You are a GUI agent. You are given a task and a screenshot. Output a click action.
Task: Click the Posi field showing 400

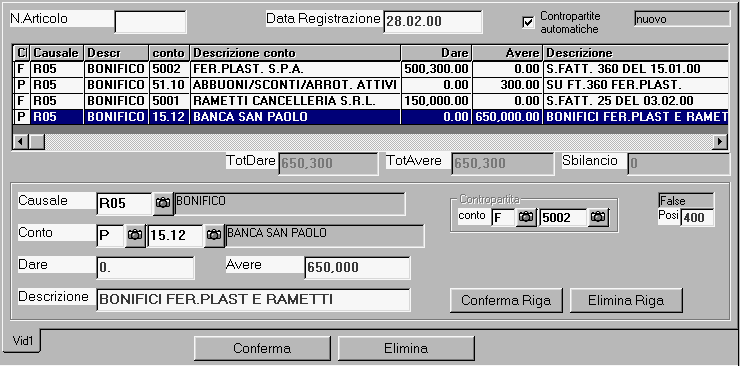(697, 217)
